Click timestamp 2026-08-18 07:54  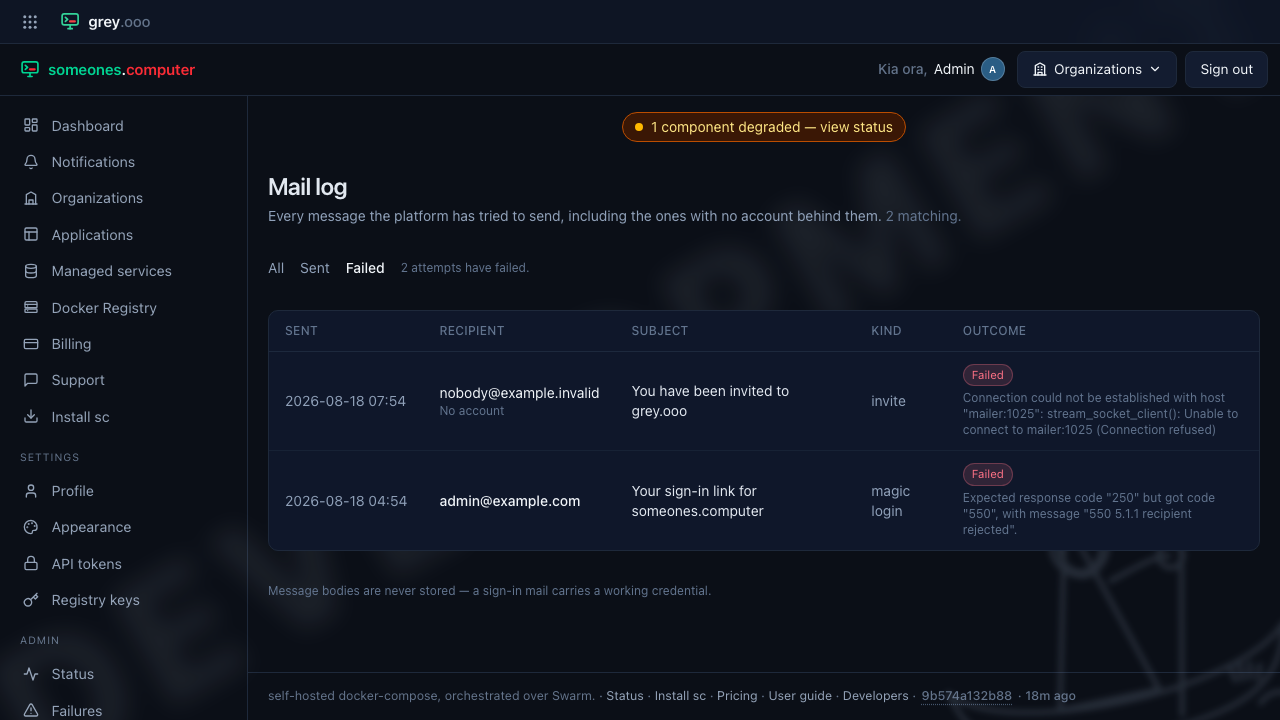point(345,401)
